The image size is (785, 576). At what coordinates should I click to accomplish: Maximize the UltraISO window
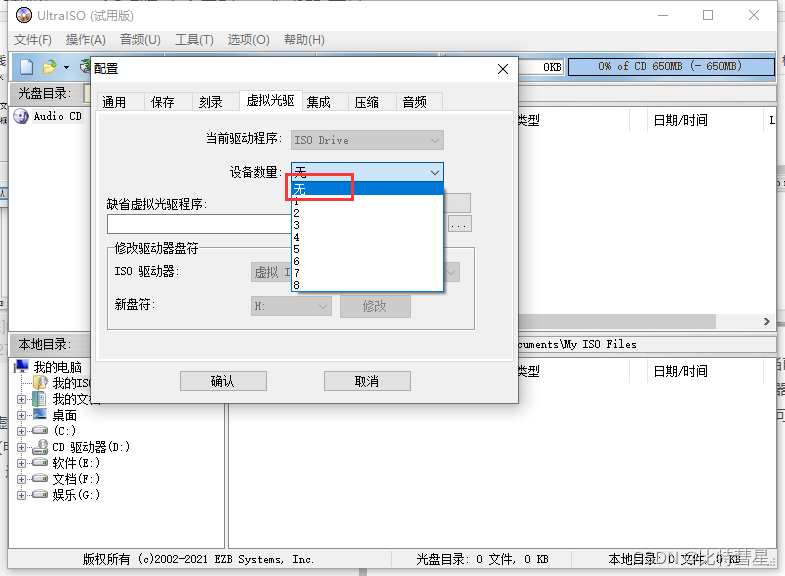point(708,16)
